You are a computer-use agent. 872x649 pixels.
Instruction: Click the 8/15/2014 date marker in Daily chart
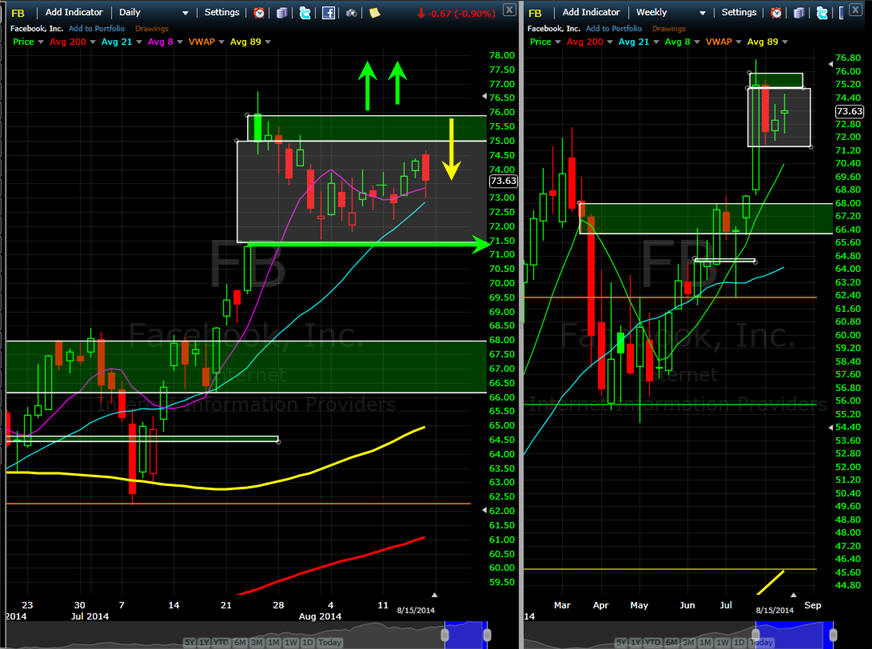[x=415, y=610]
